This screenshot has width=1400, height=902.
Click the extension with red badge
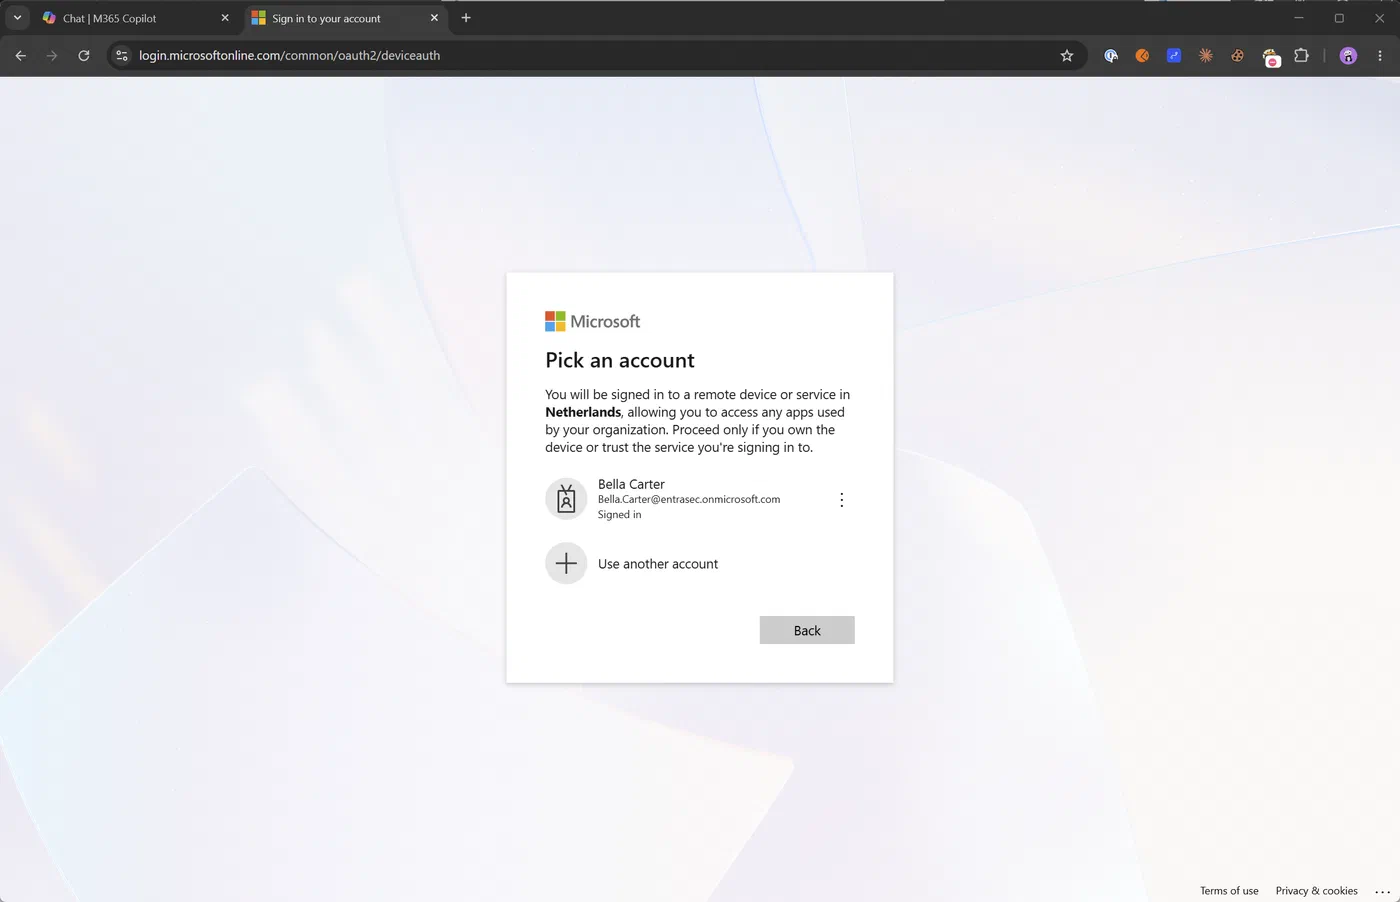tap(1270, 57)
